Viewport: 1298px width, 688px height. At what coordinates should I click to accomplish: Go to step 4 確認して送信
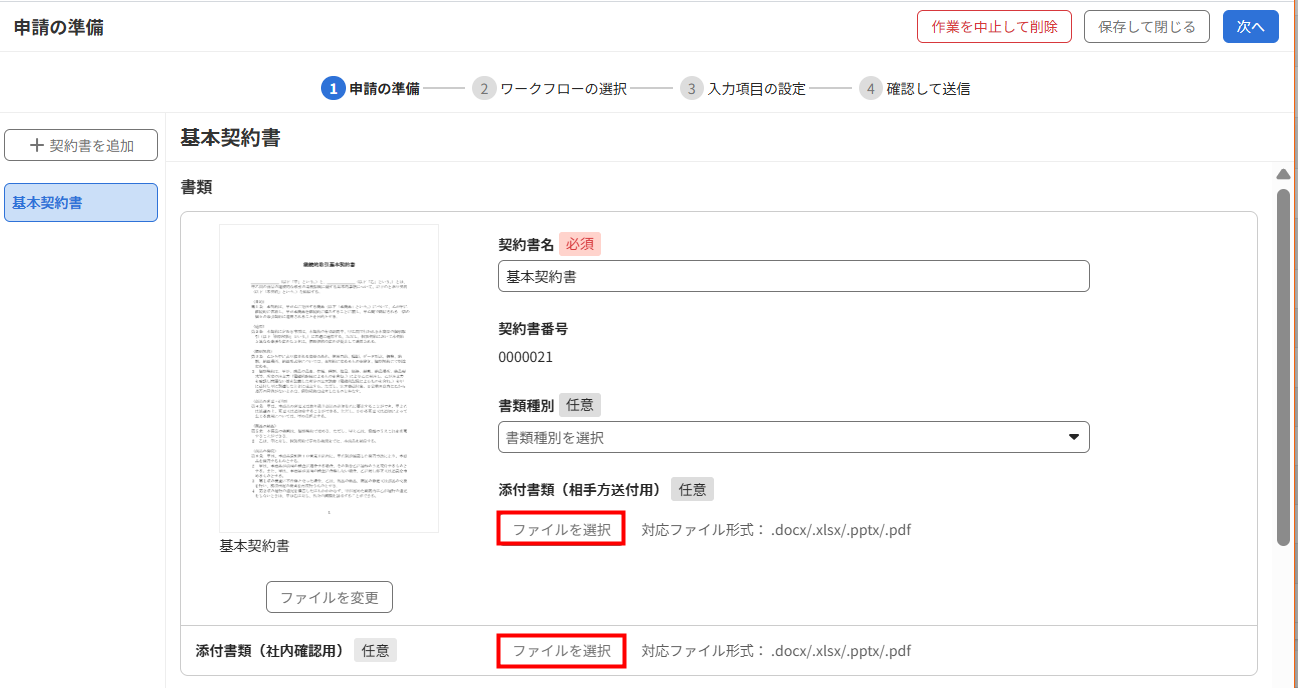[x=915, y=88]
